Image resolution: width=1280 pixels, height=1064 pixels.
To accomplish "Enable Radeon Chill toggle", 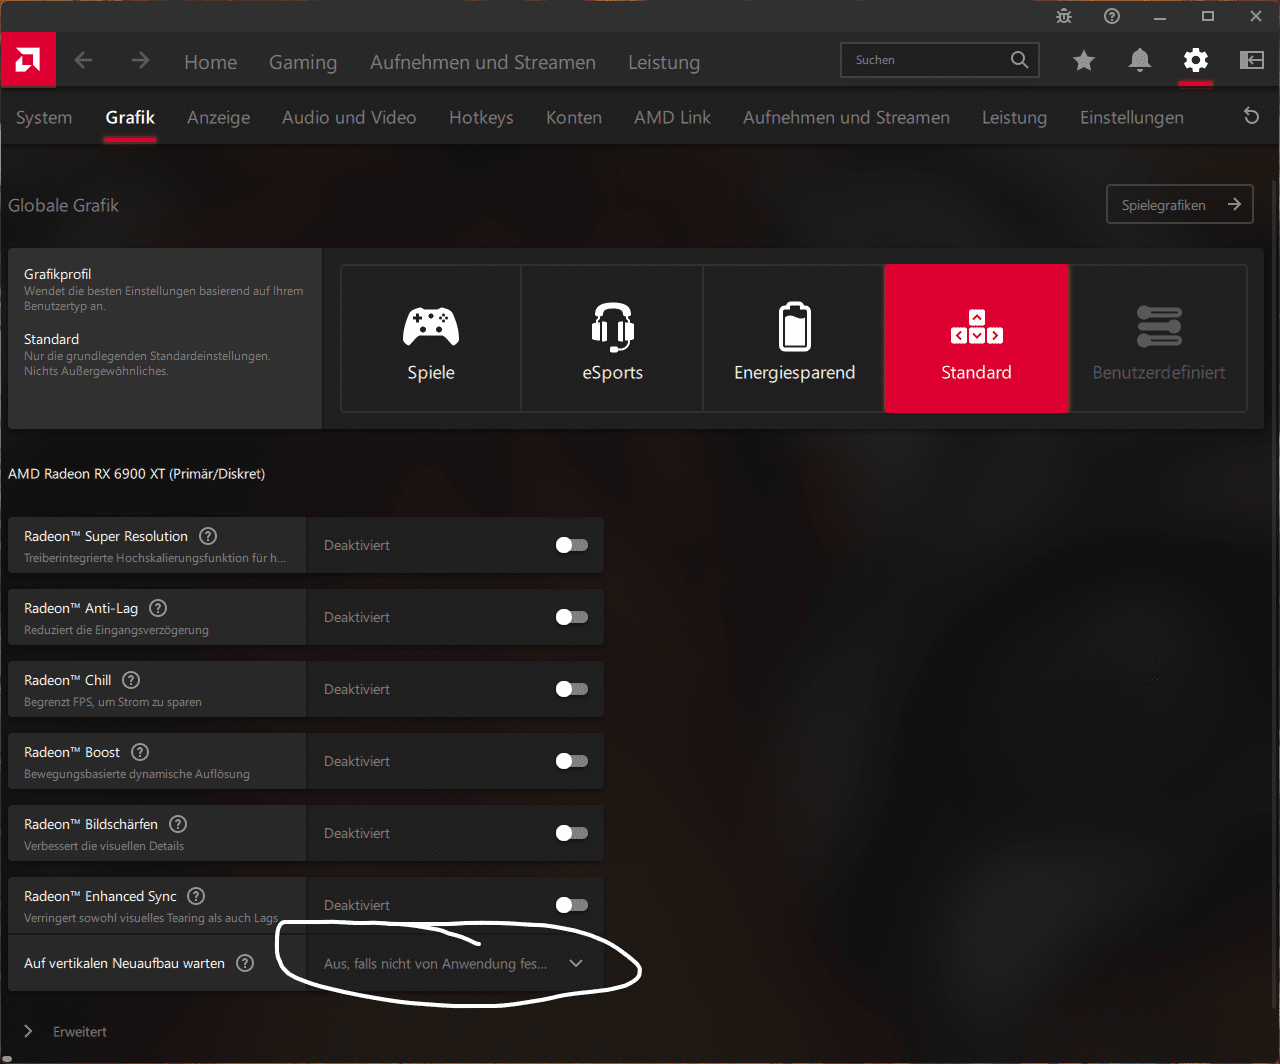I will [x=572, y=689].
